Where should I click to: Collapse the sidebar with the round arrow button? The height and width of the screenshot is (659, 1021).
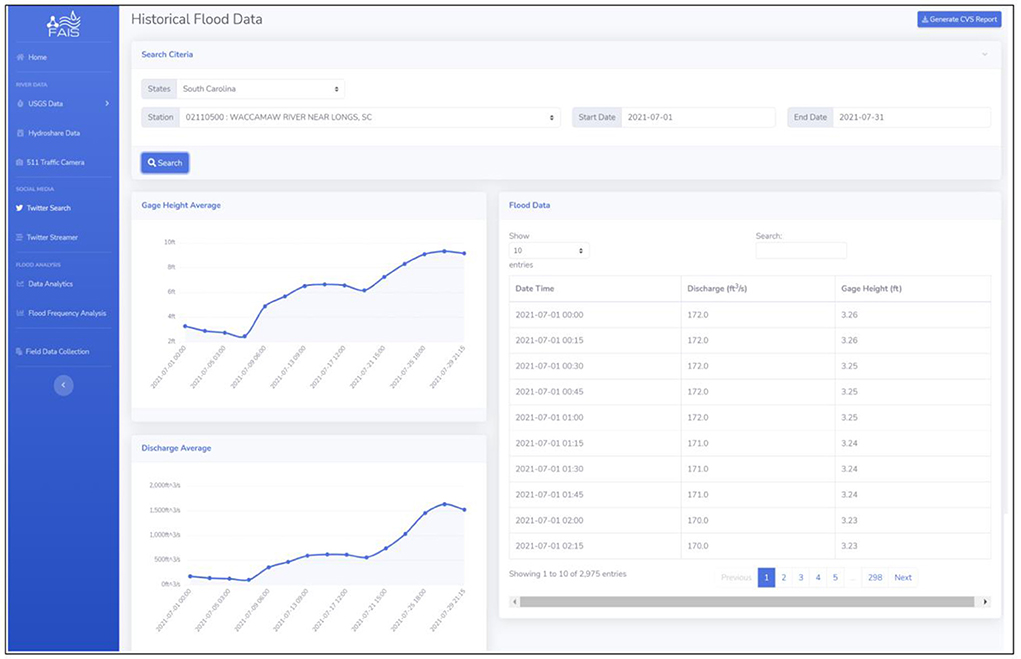(x=63, y=385)
